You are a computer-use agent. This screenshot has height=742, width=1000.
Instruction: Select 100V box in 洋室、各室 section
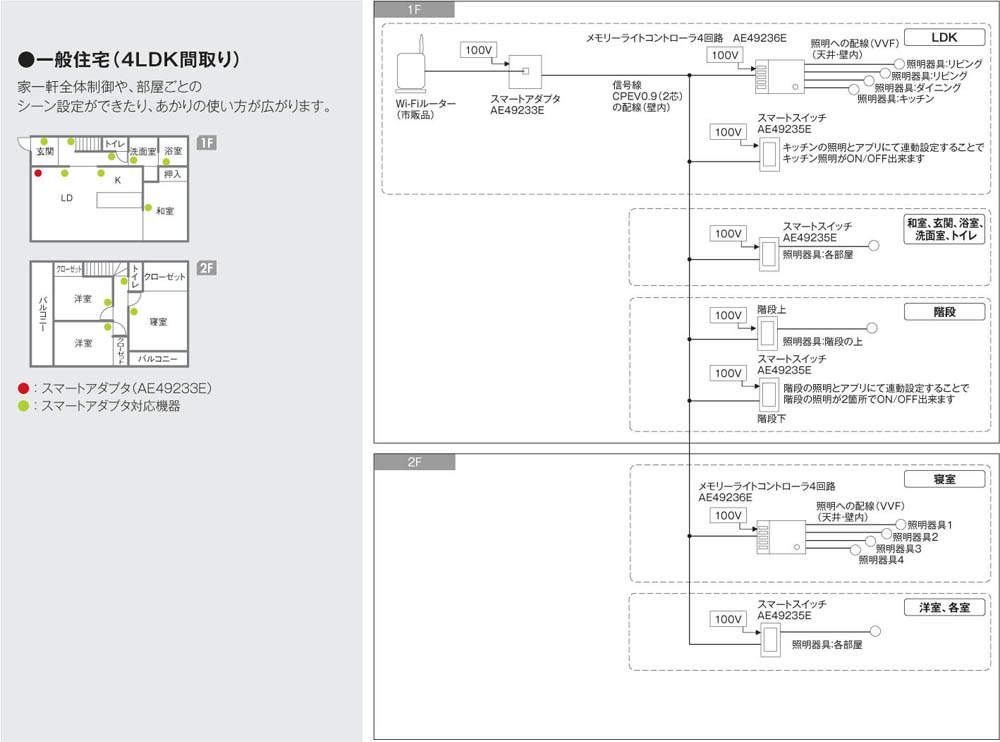pyautogui.click(x=728, y=619)
